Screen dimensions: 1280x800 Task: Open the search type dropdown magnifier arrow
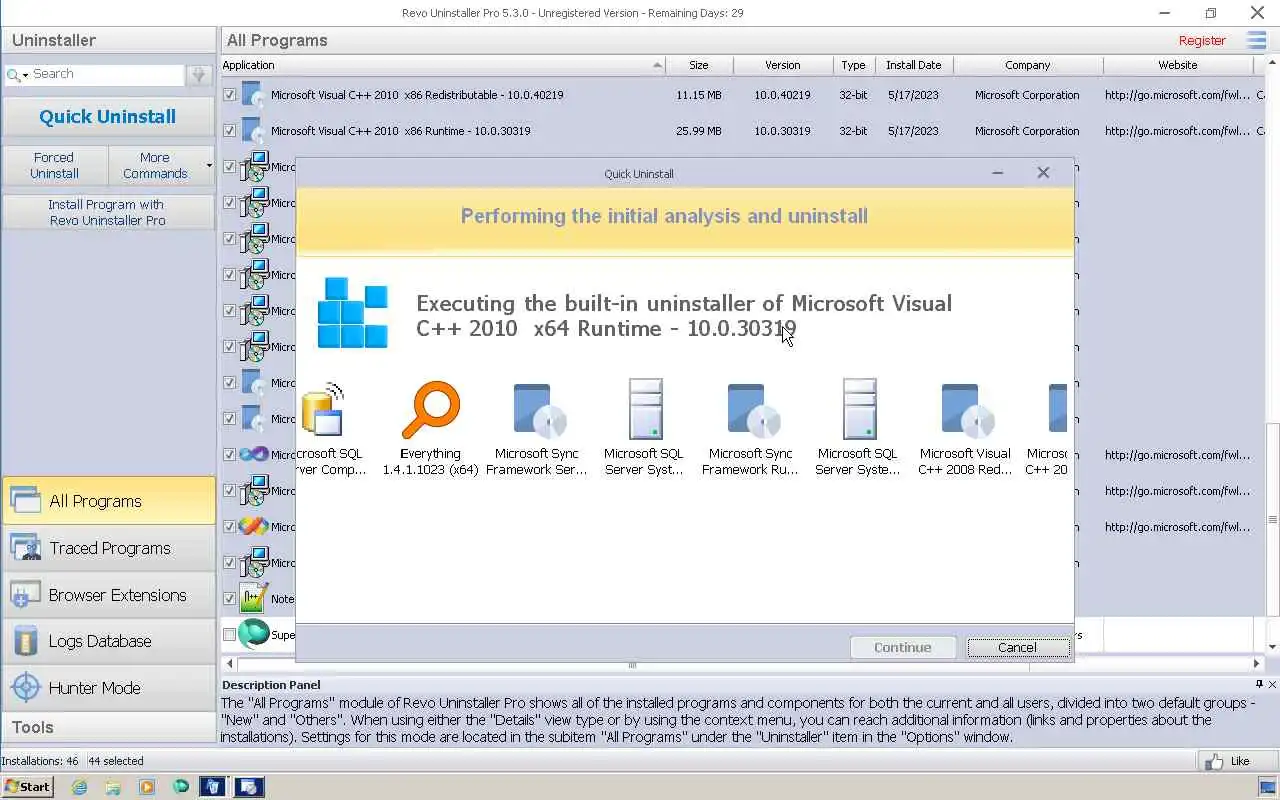tap(17, 75)
